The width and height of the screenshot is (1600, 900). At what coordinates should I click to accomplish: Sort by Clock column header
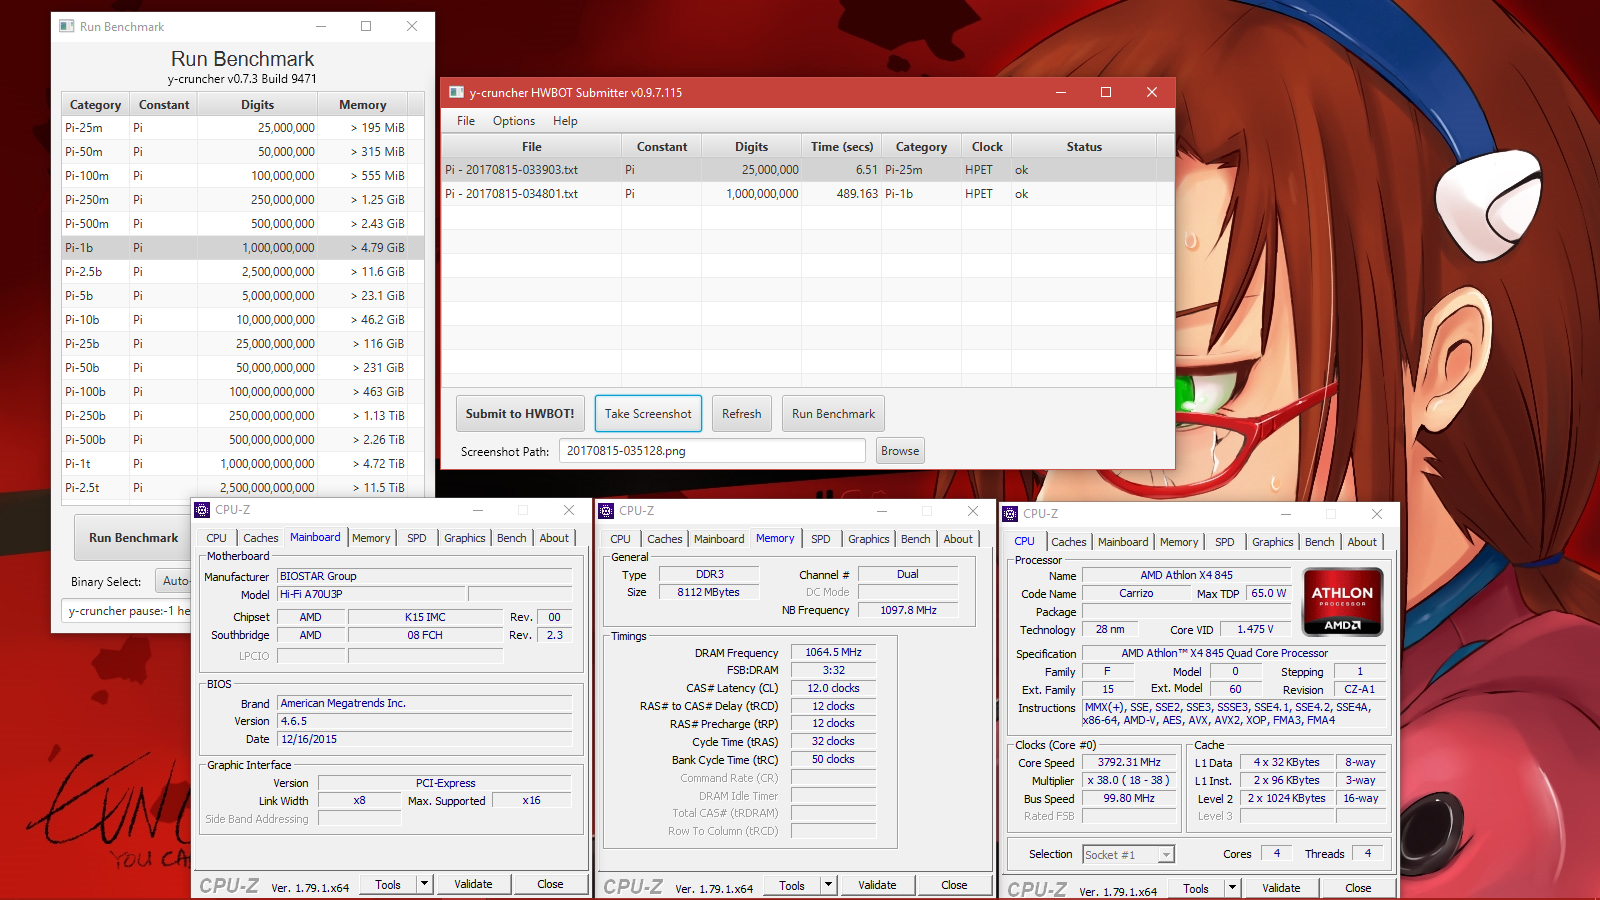pyautogui.click(x=986, y=147)
